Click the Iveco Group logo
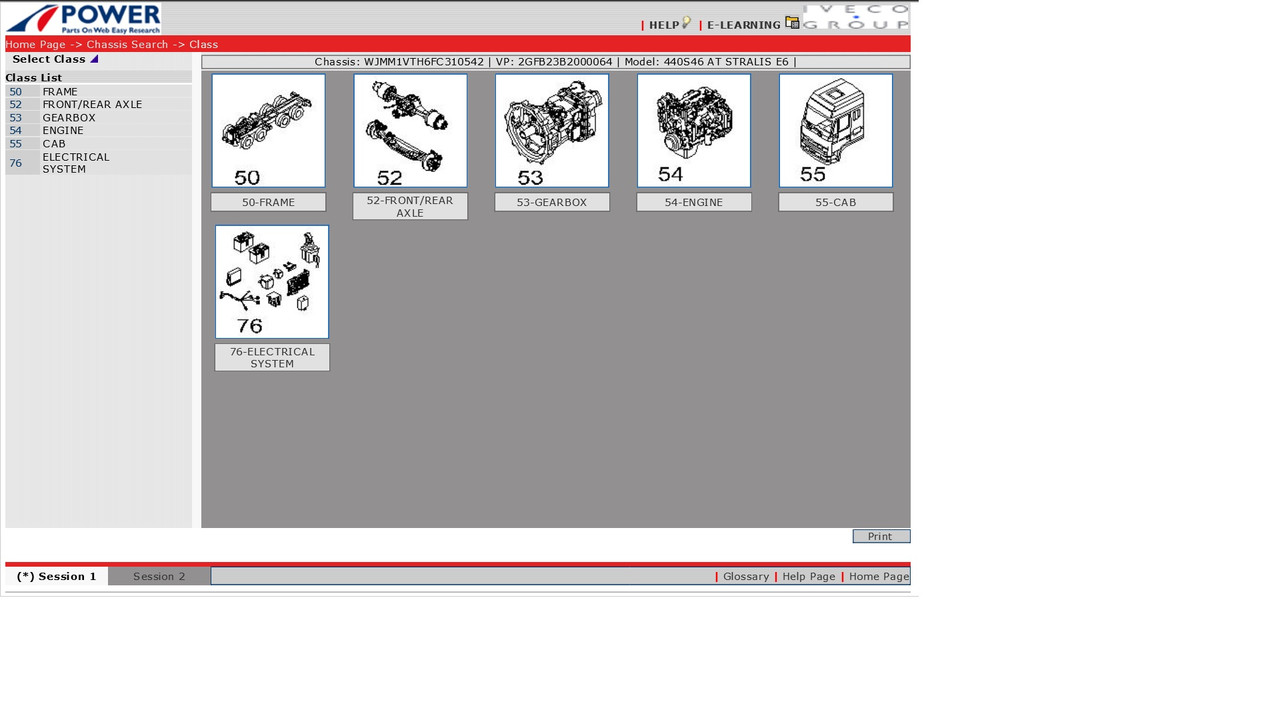Screen dimensions: 1280x720 856,18
